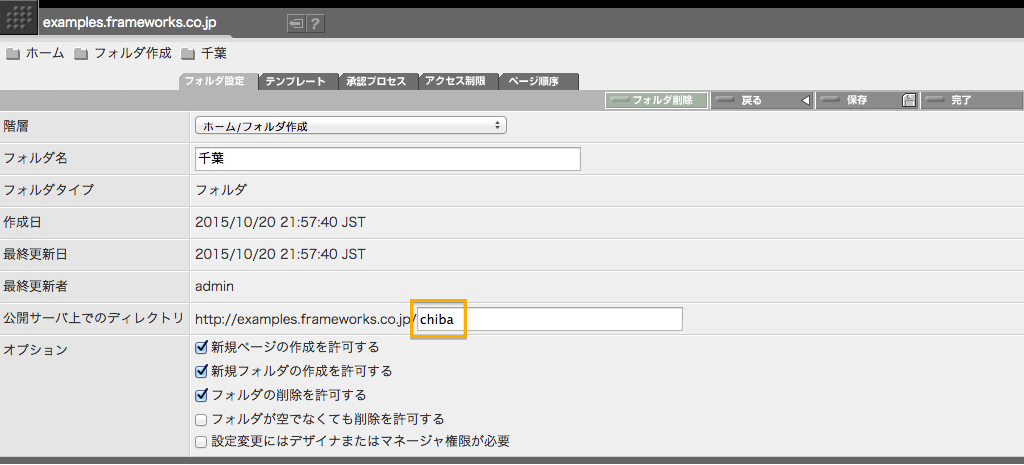The width and height of the screenshot is (1024, 465).
Task: Check 設定変更にはデザイナまたはマネージャ権限が必要 option
Action: [x=201, y=442]
